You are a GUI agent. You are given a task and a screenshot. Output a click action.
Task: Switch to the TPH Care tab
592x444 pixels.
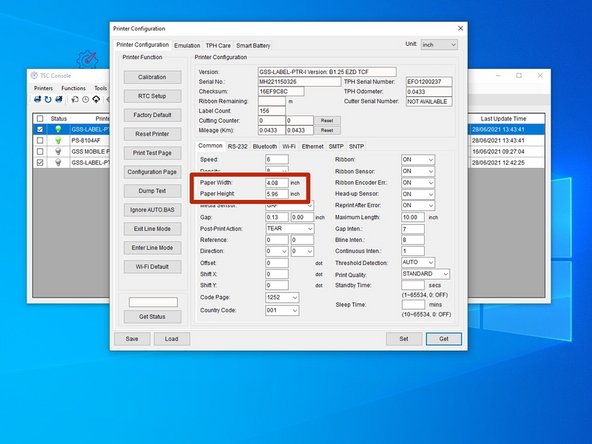(x=218, y=45)
